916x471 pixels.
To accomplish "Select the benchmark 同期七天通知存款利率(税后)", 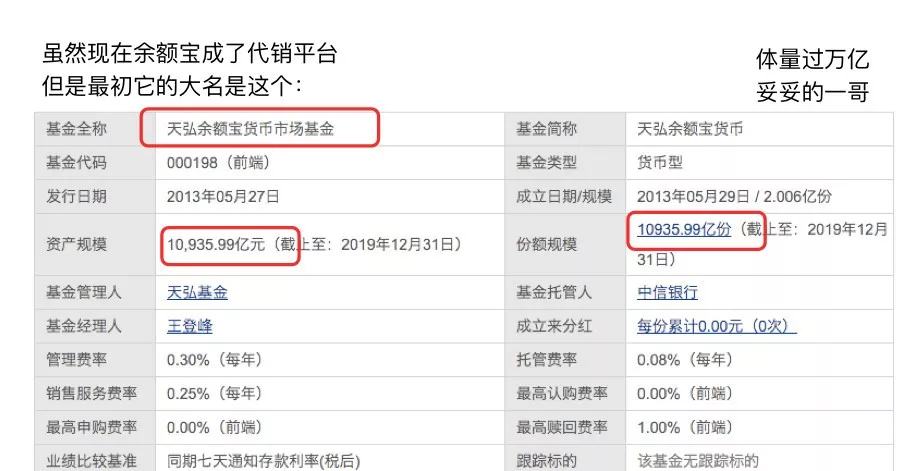I will pyautogui.click(x=263, y=460).
